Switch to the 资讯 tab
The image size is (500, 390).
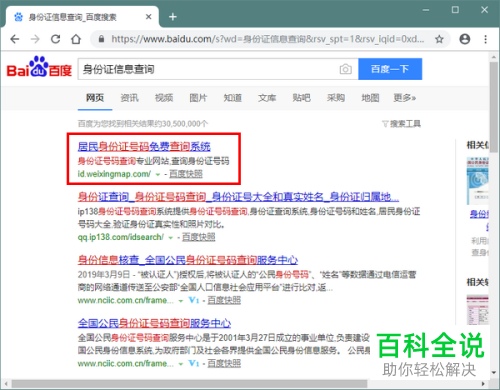point(129,98)
